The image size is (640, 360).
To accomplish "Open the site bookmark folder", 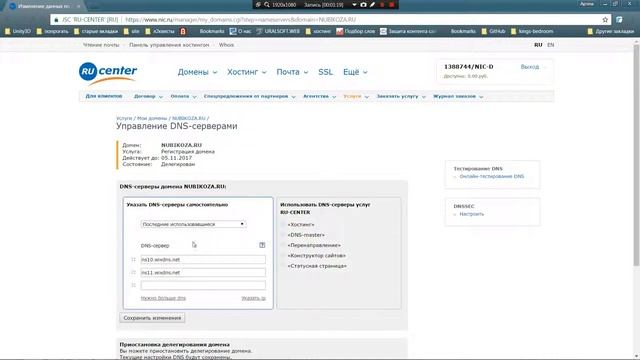I will point(131,31).
